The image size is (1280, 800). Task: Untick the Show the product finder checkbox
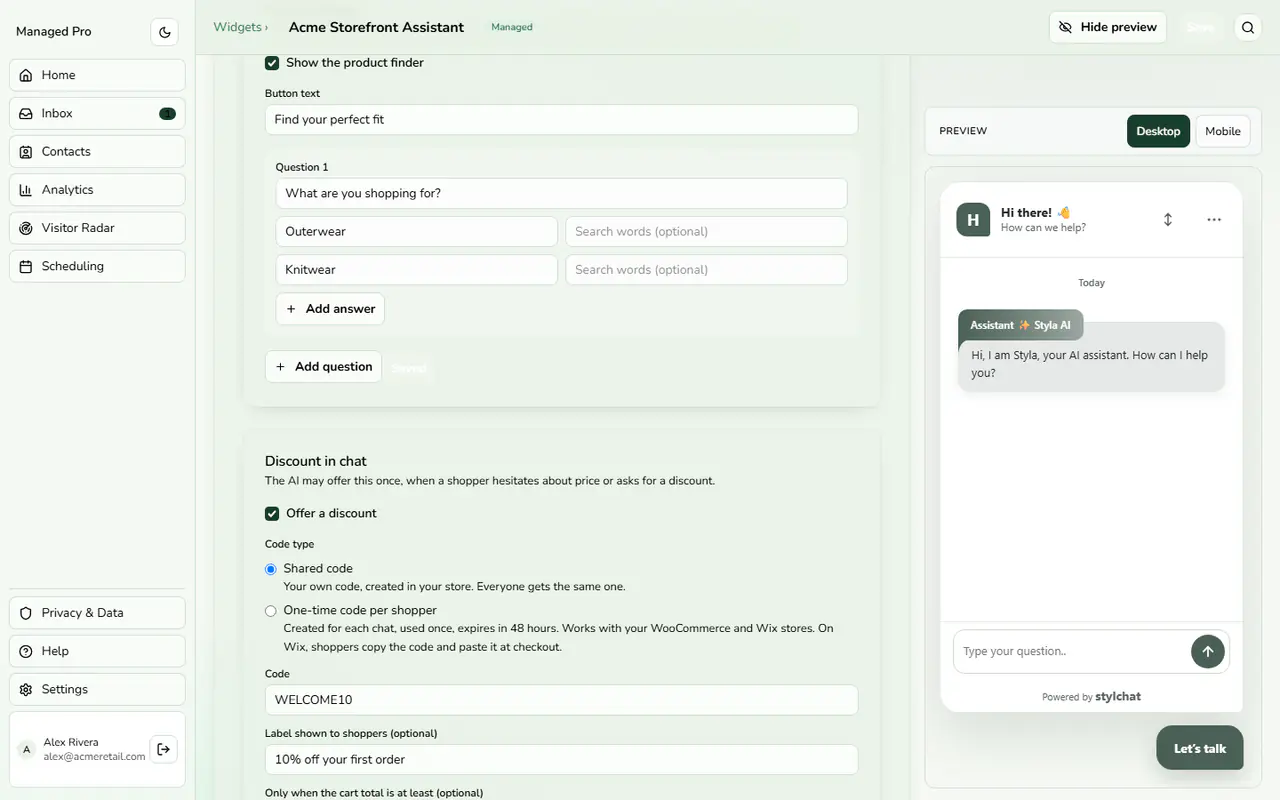pos(272,63)
